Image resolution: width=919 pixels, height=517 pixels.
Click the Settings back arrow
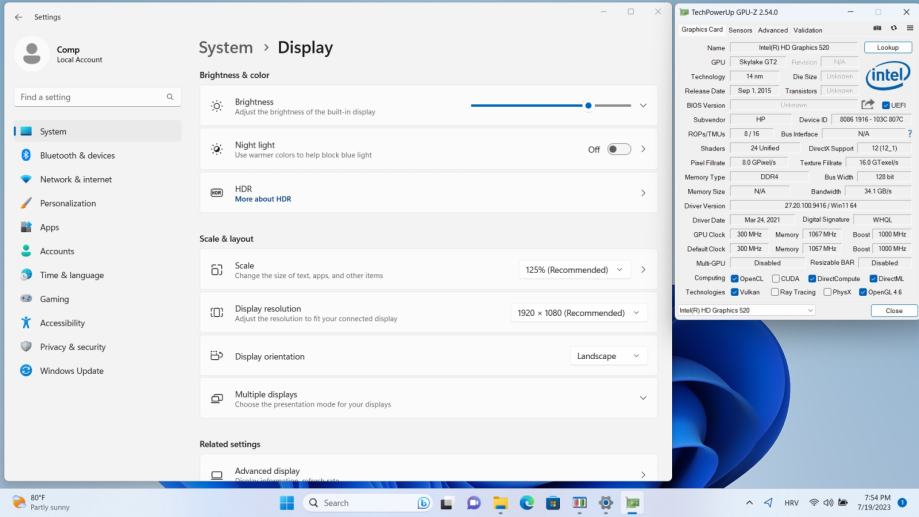[19, 17]
